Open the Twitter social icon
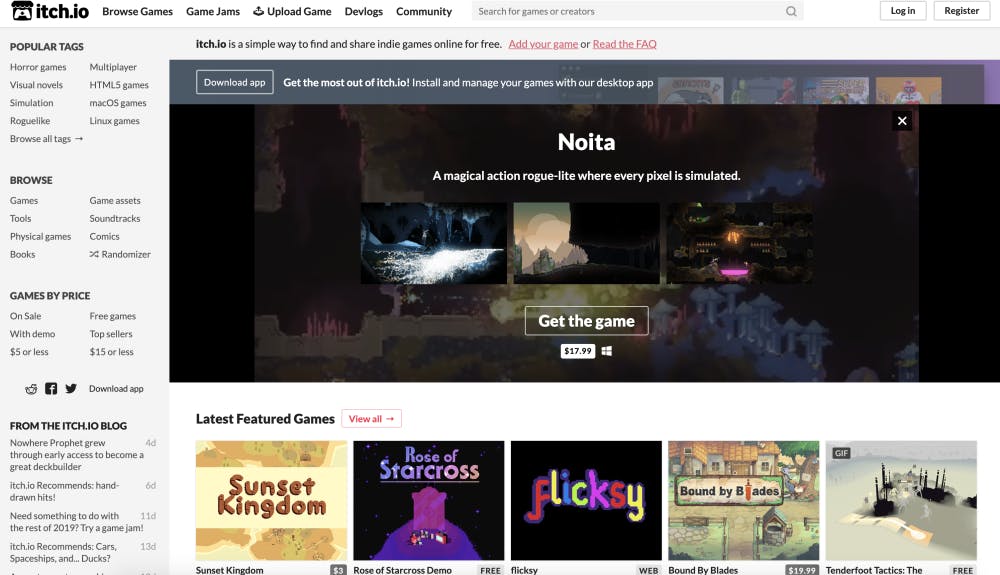This screenshot has width=1000, height=575. (71, 389)
